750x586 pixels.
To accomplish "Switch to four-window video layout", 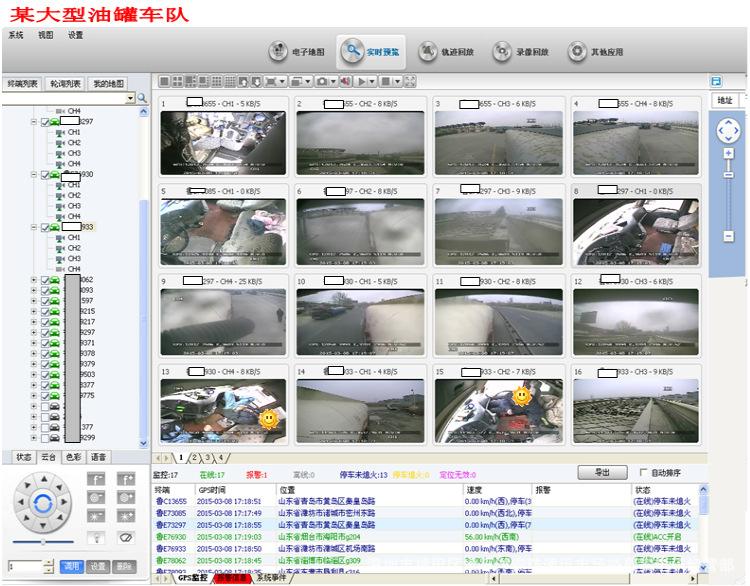I will [x=177, y=81].
